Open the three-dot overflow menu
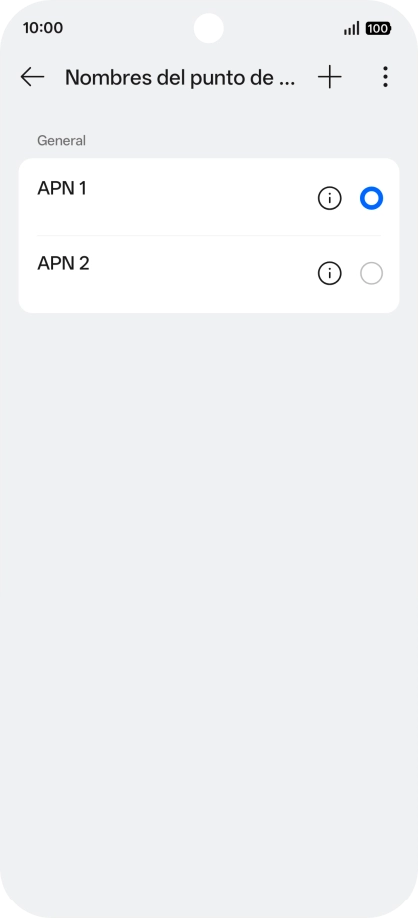 pos(385,77)
